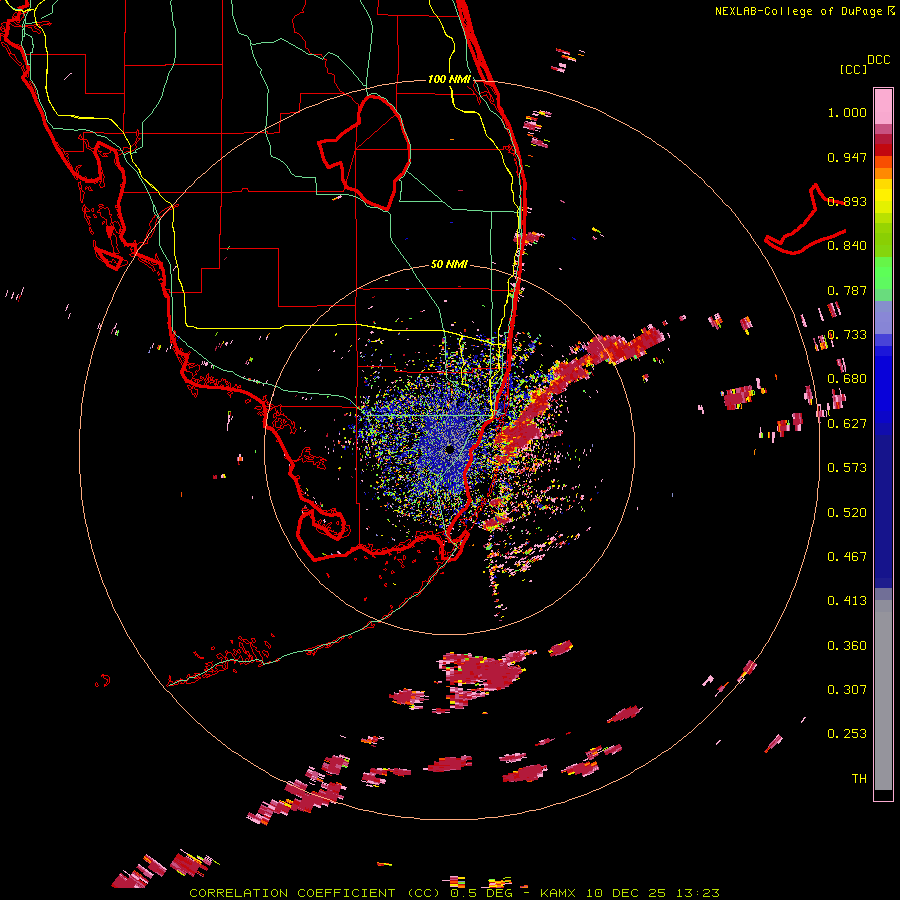
Task: Click the 50 NMI range ring label
Action: (449, 265)
